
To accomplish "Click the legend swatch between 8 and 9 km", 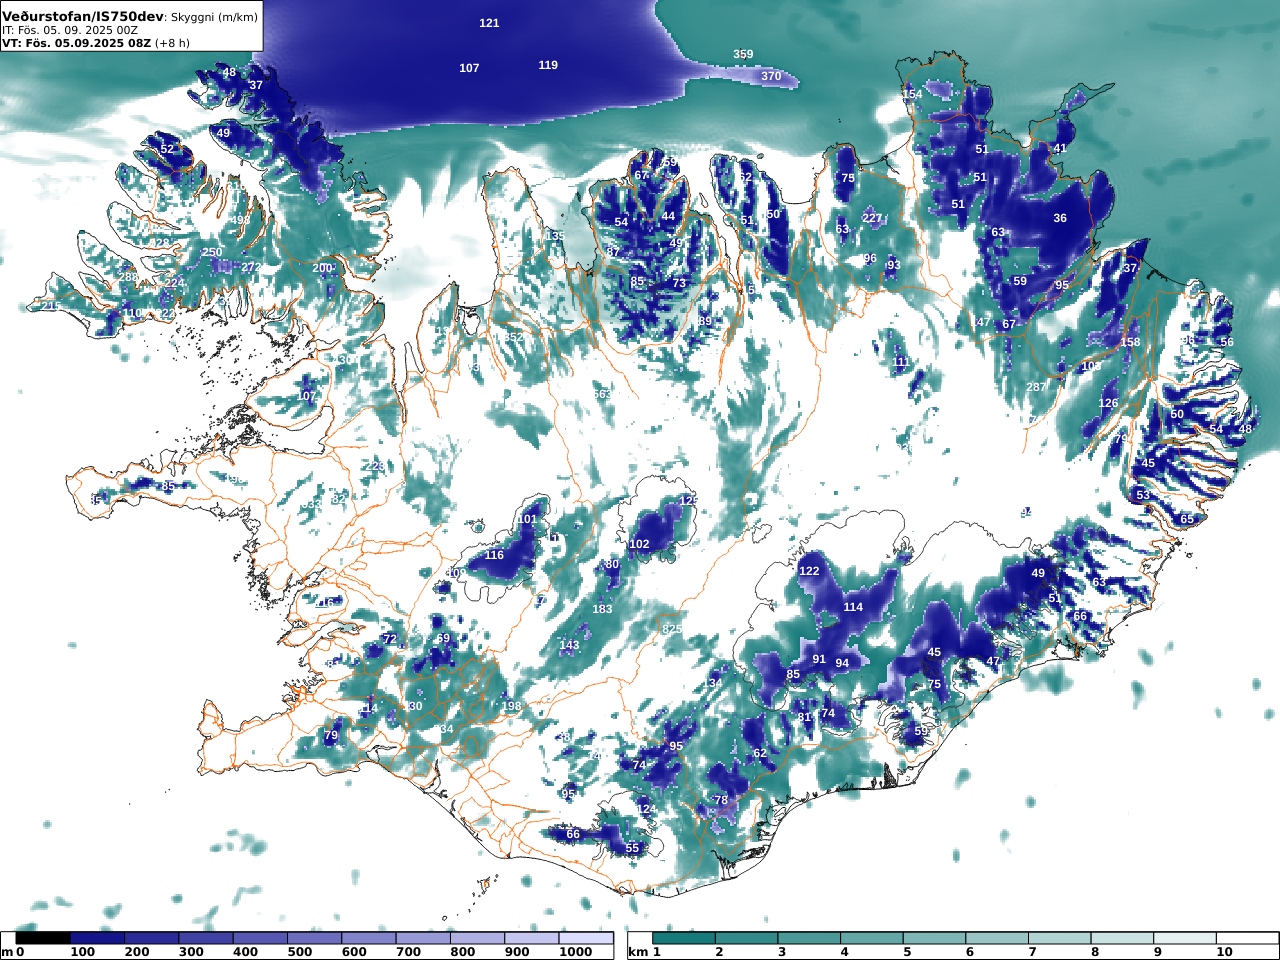I will tap(1121, 938).
